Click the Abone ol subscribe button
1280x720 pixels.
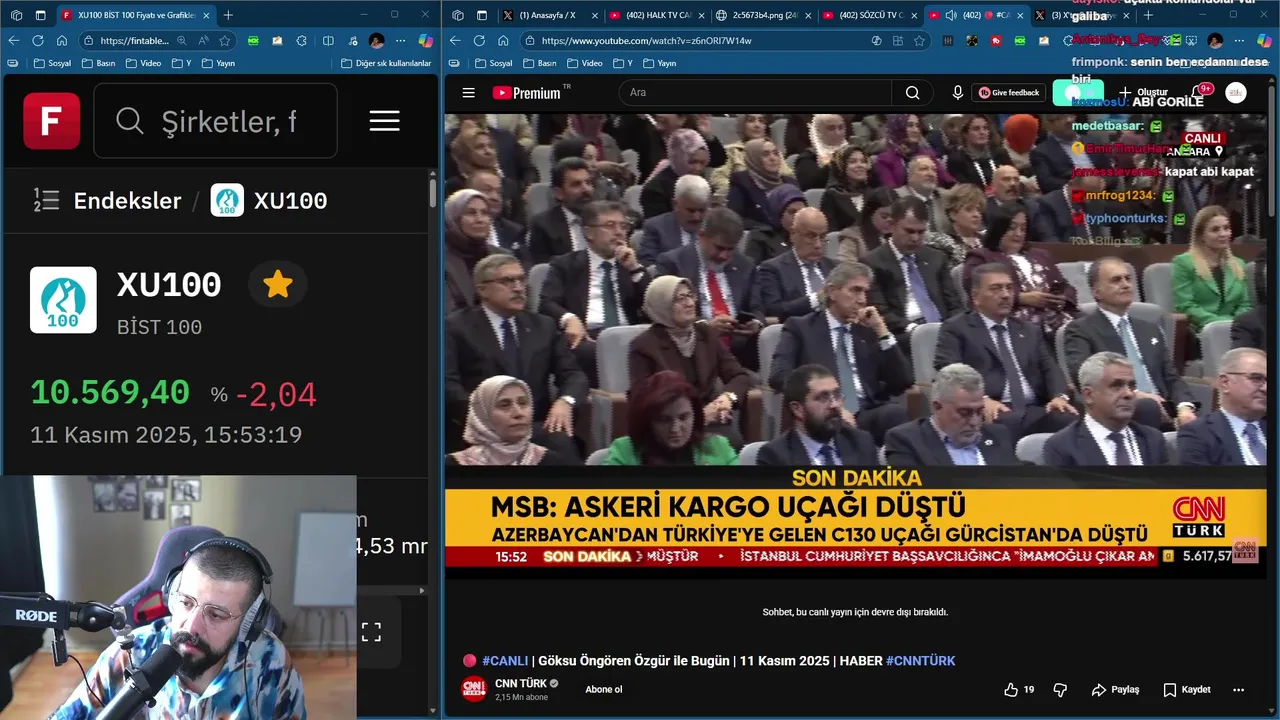[x=604, y=689]
